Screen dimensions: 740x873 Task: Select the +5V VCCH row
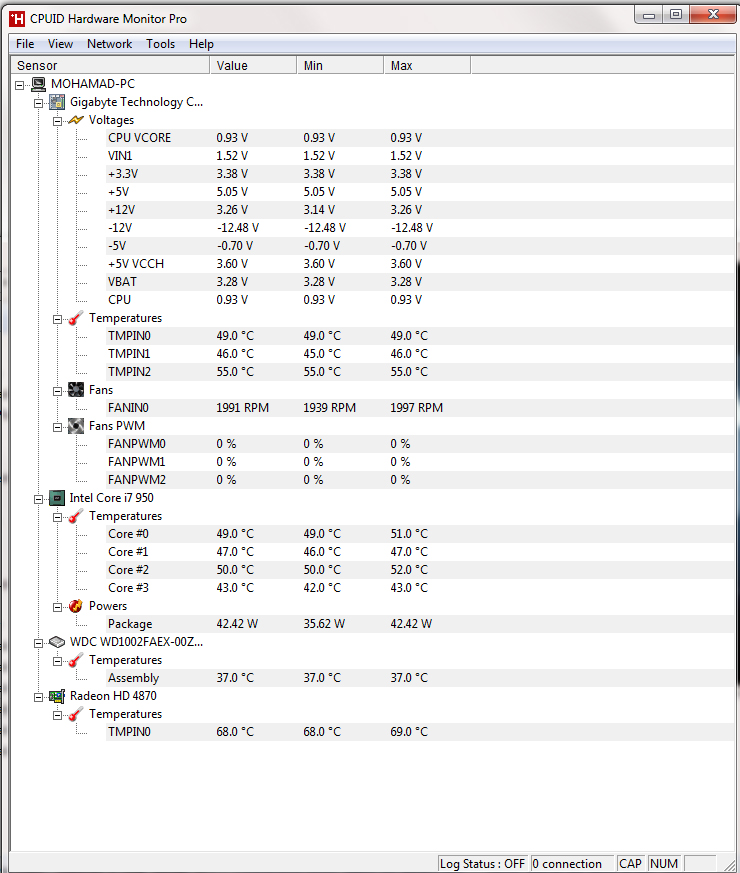(x=420, y=264)
